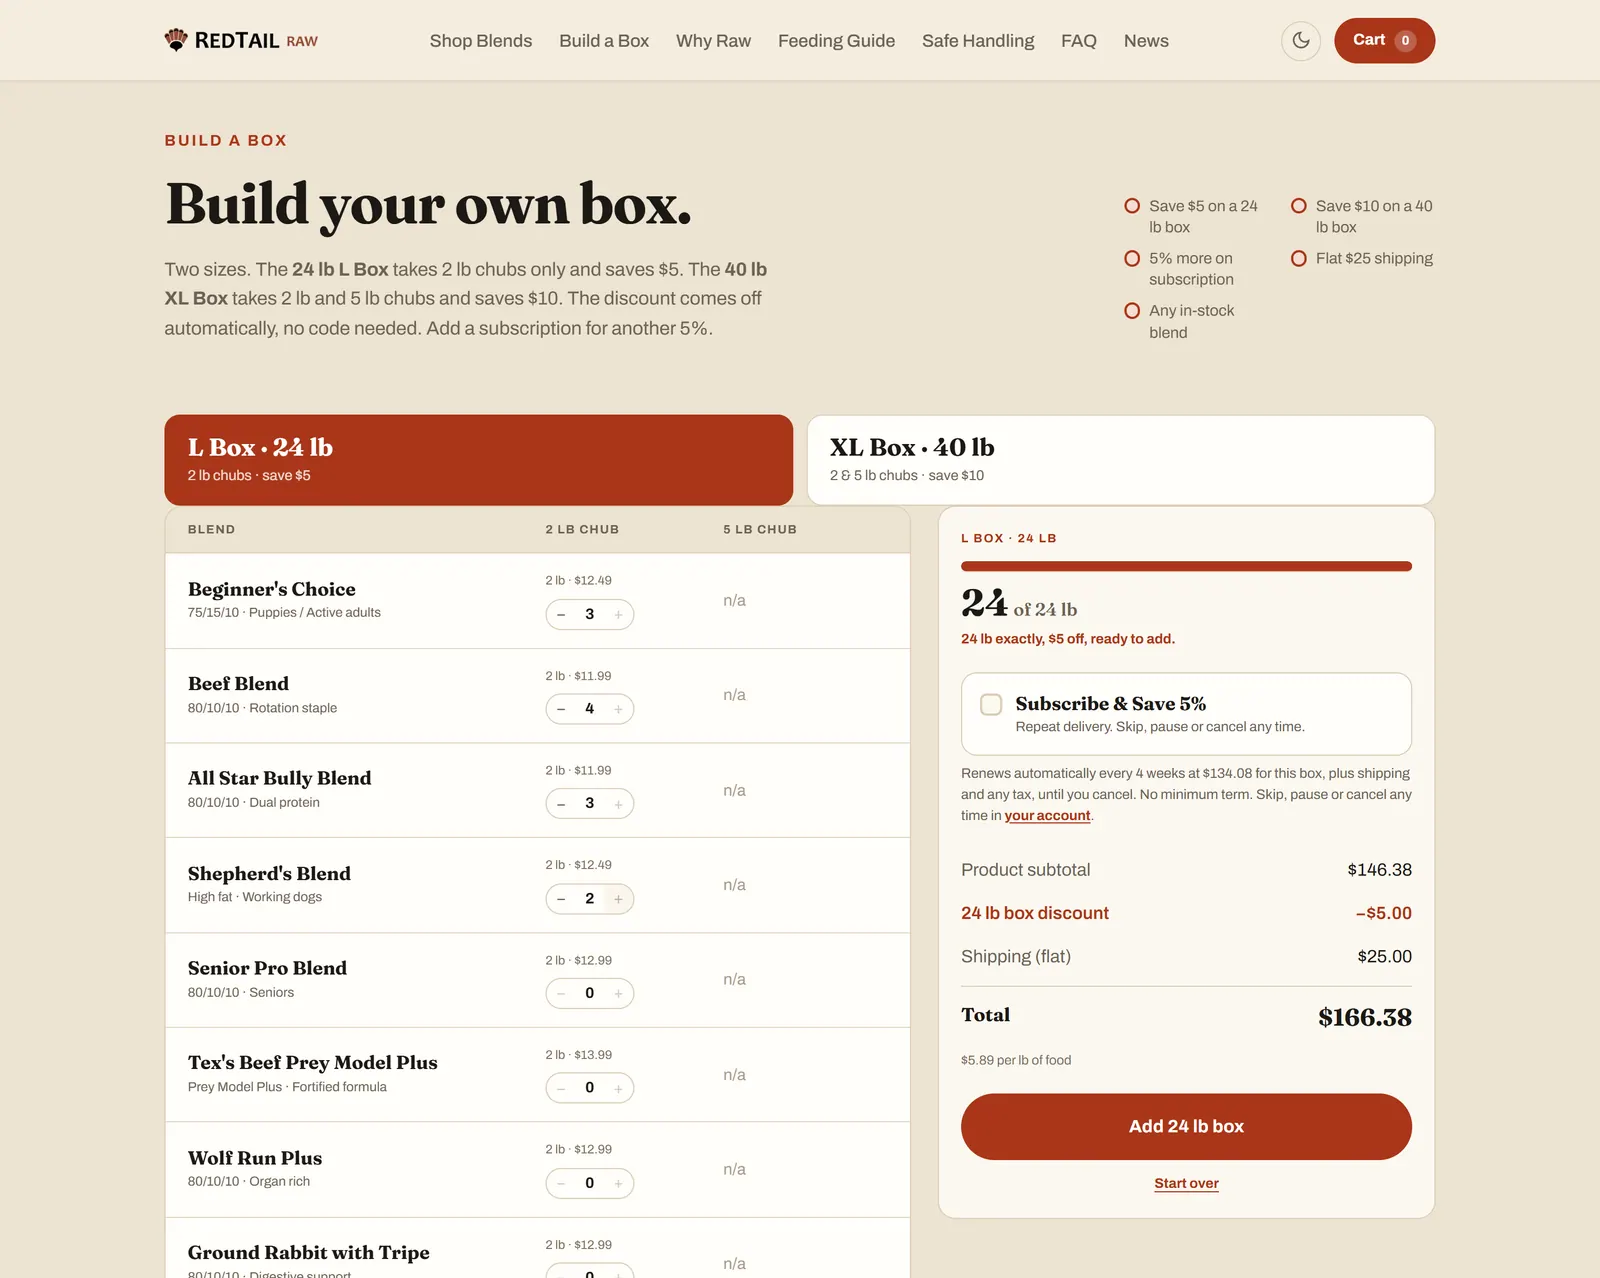Click Beef Blend quantity field showing 4
Screen dimensions: 1600x1278
point(589,709)
